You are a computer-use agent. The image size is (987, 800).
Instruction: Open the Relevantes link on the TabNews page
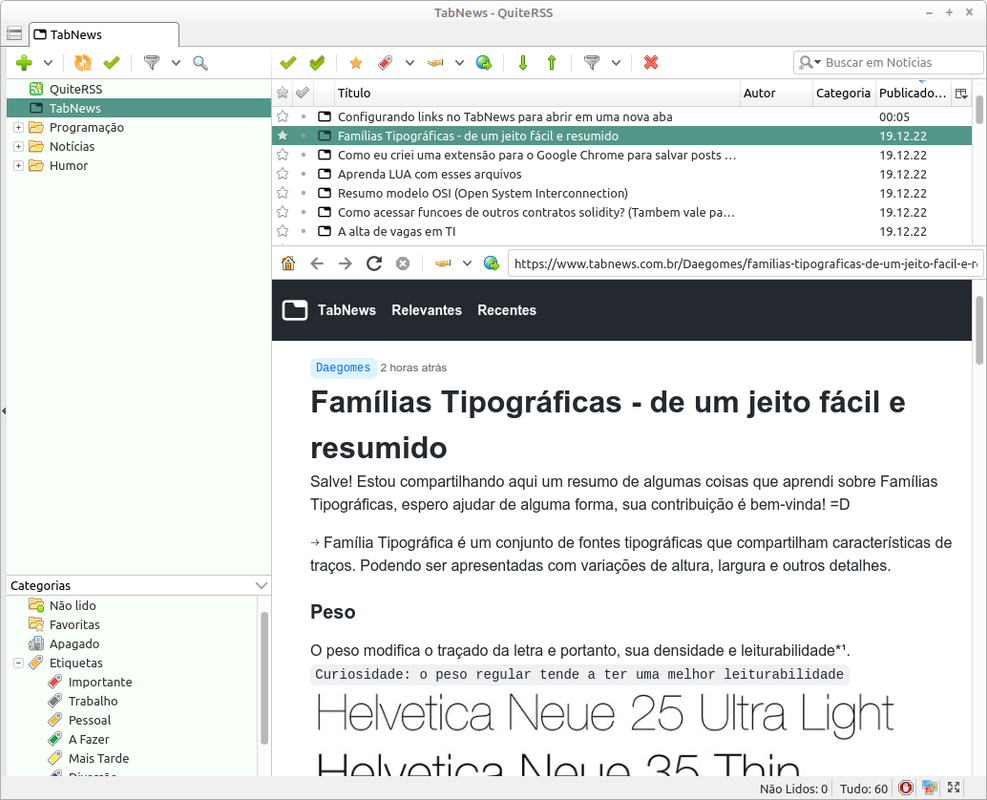[427, 310]
